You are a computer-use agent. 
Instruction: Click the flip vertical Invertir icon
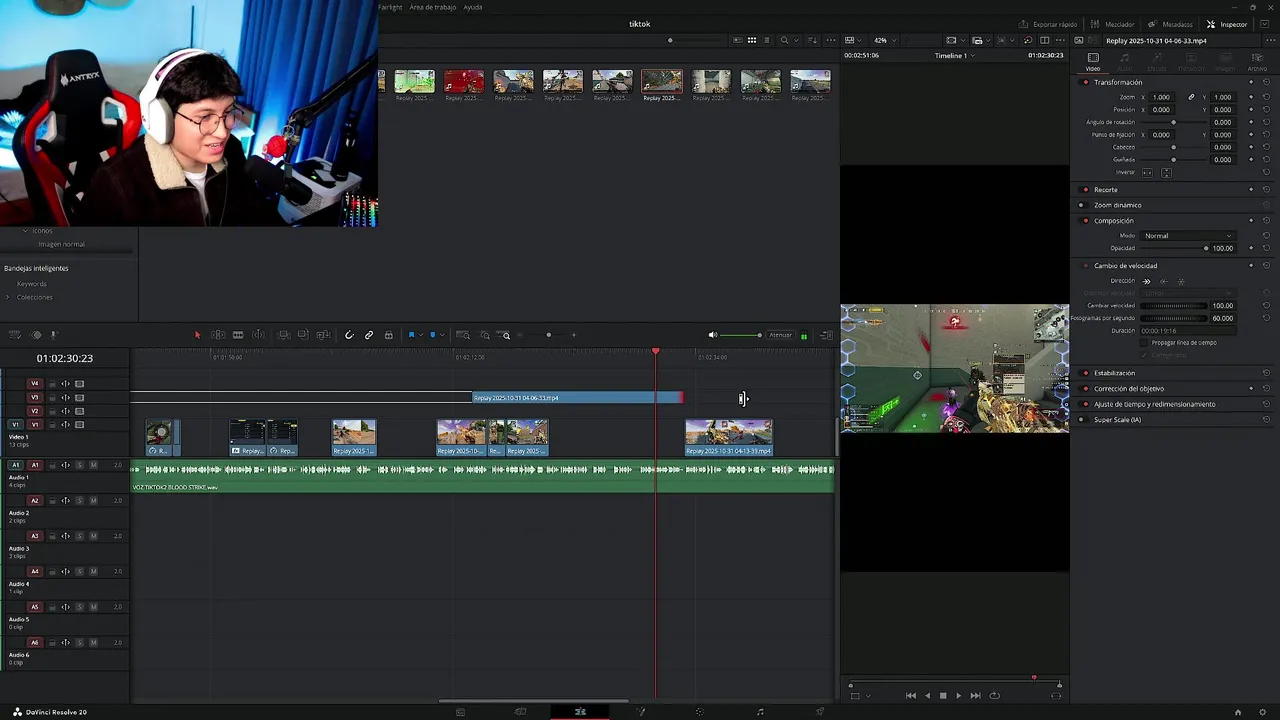pos(1166,172)
